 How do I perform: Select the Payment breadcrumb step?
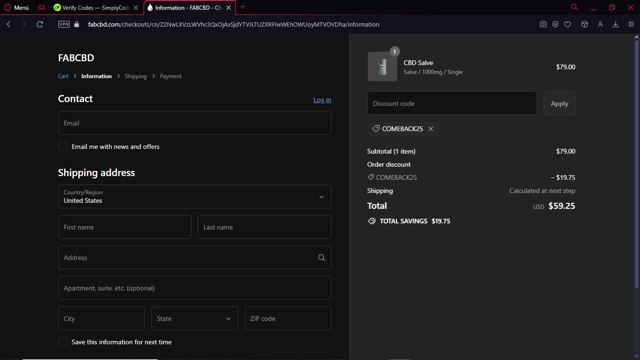pyautogui.click(x=171, y=76)
